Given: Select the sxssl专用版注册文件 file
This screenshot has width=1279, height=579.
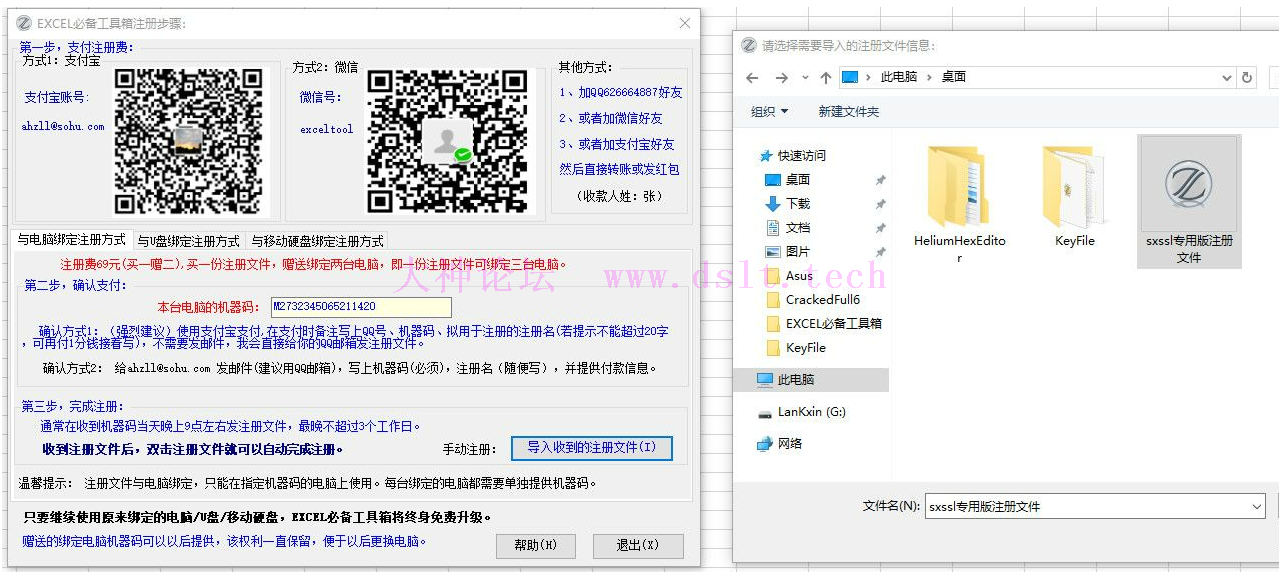Looking at the screenshot, I should 1189,201.
